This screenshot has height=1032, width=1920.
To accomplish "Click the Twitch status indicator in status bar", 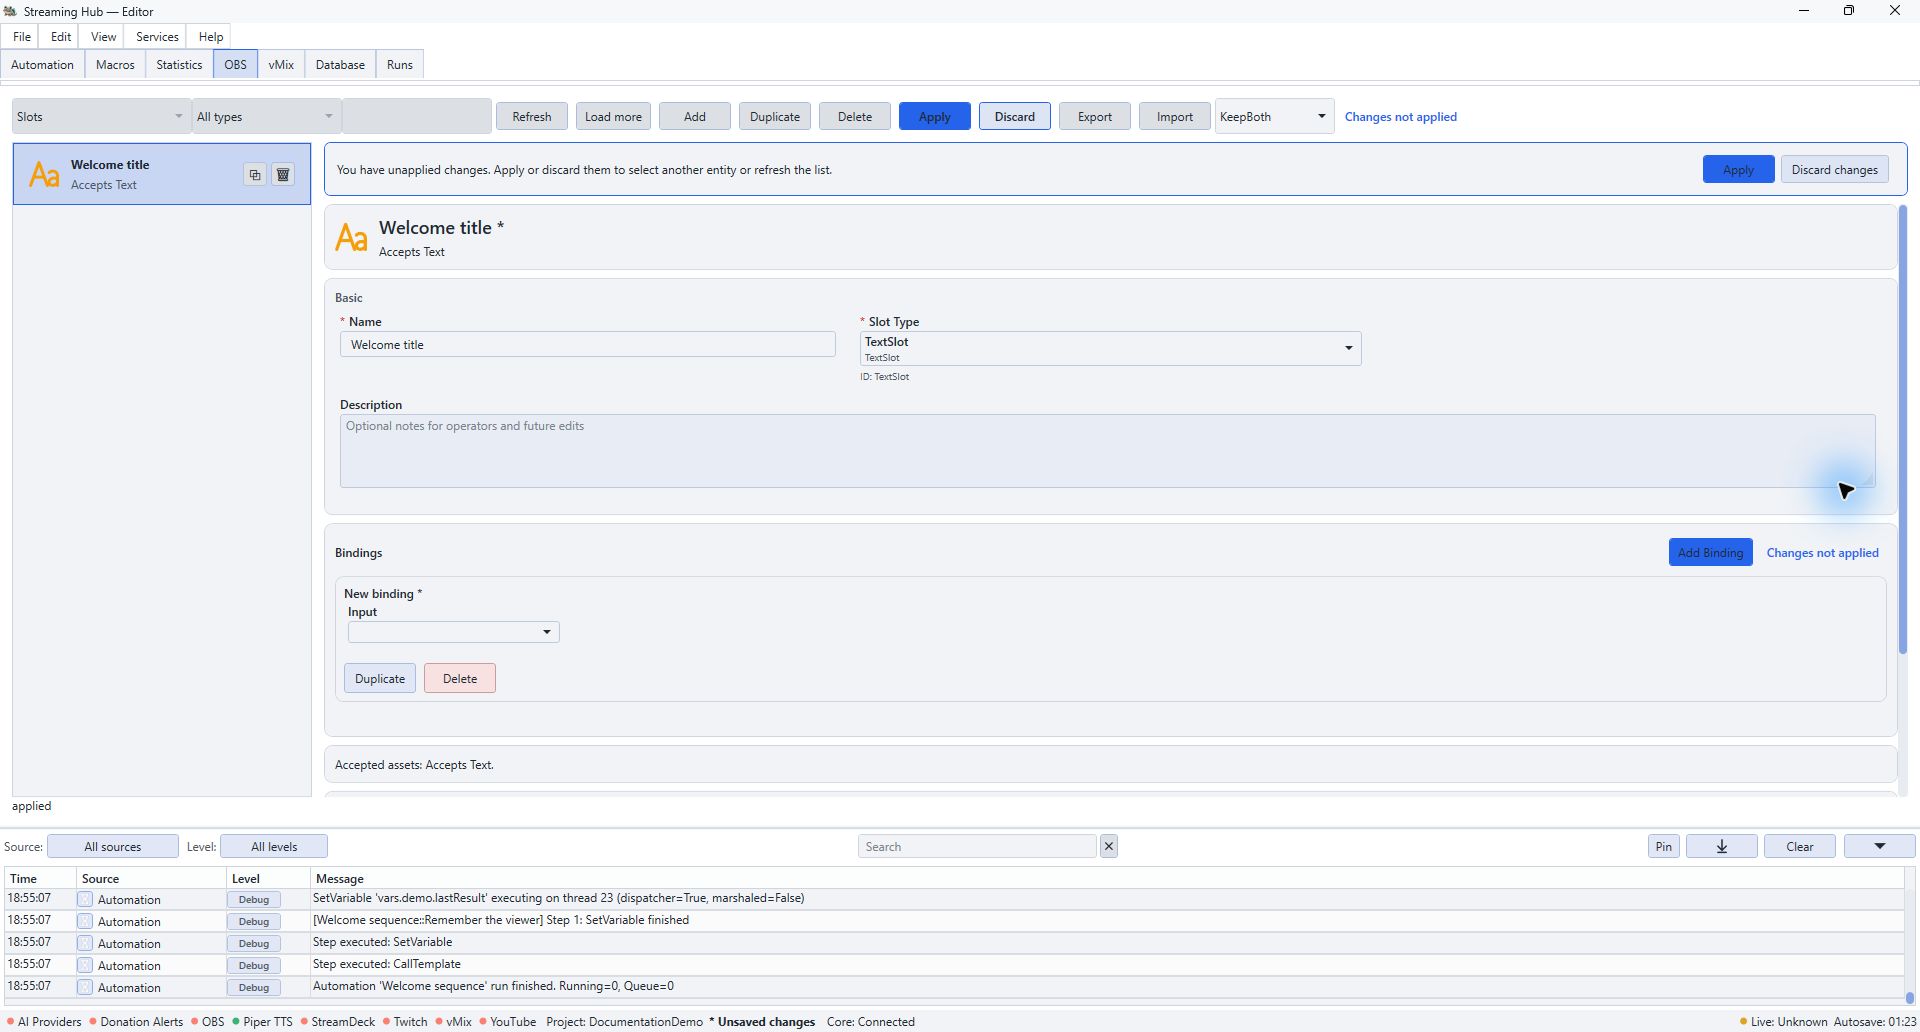I will (x=405, y=1022).
